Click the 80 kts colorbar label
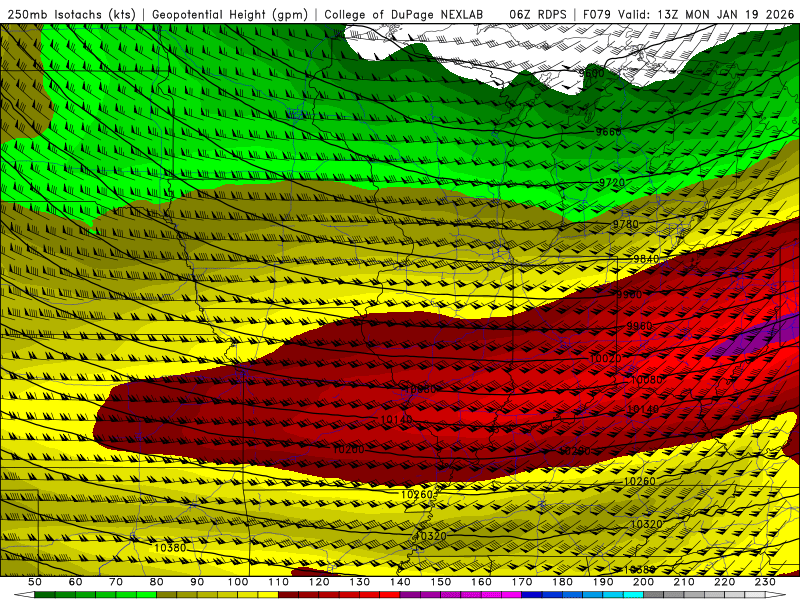 157,582
